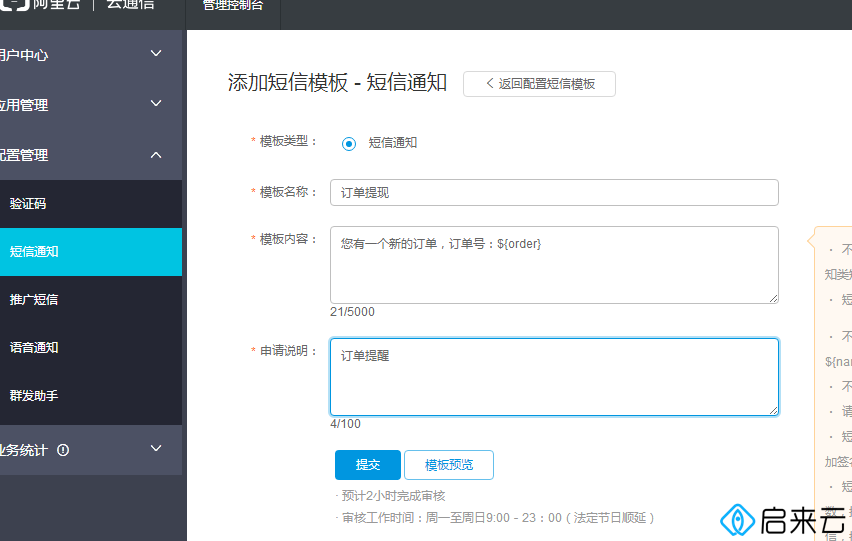Expand the 应用管理 sidebar section
This screenshot has width=852, height=541.
pyautogui.click(x=156, y=104)
